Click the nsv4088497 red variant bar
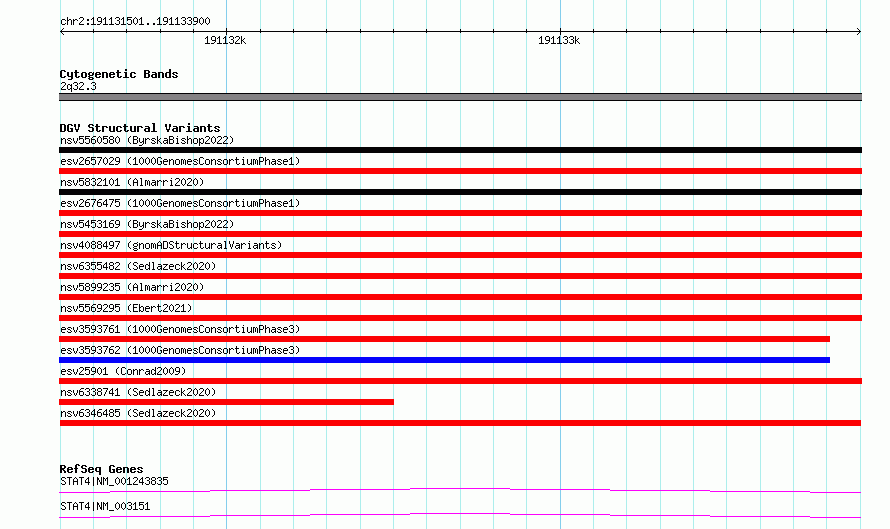This screenshot has width=890, height=529. [x=460, y=255]
